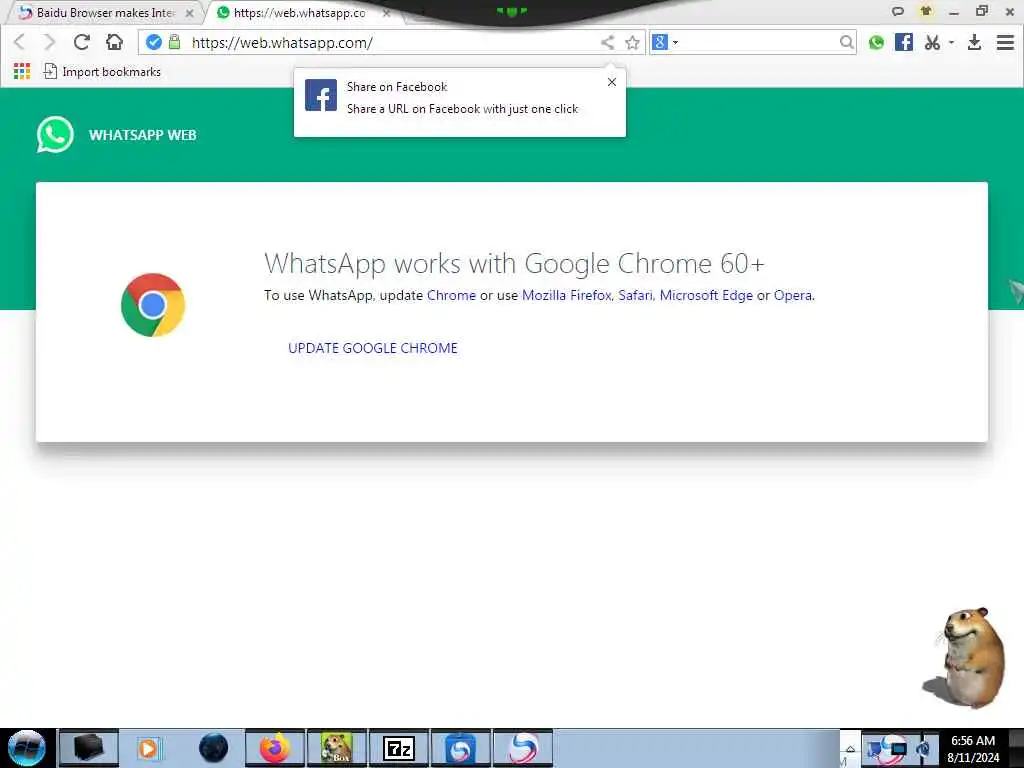
Task: Close the web.whatsapp.com tab
Action: pyautogui.click(x=387, y=13)
